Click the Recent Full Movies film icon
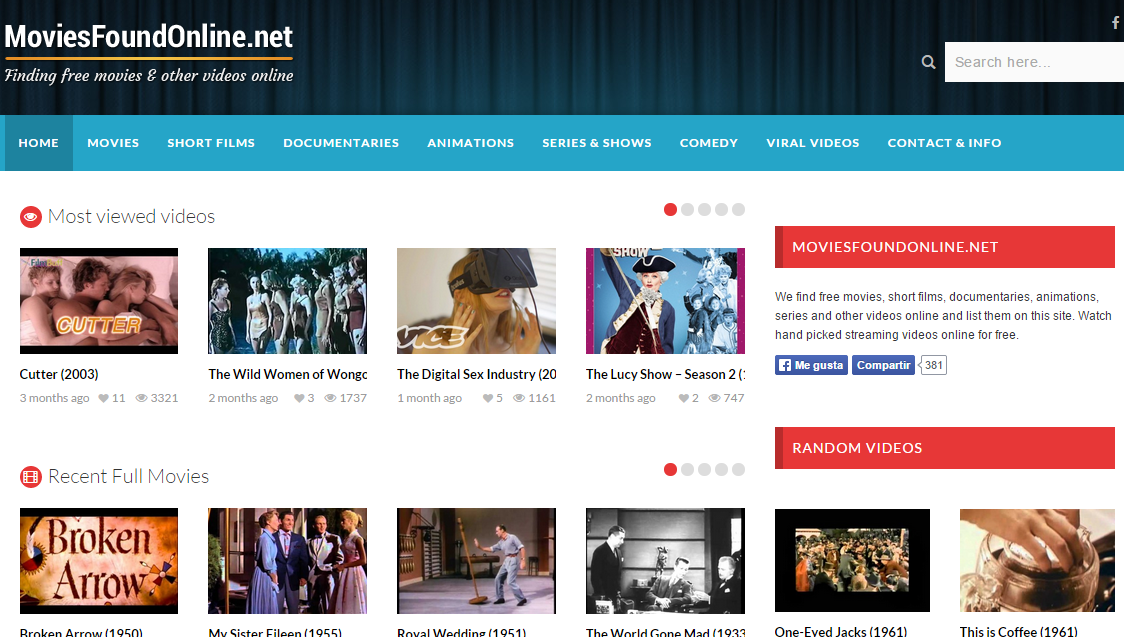Viewport: 1124px width, 640px height. pyautogui.click(x=31, y=477)
